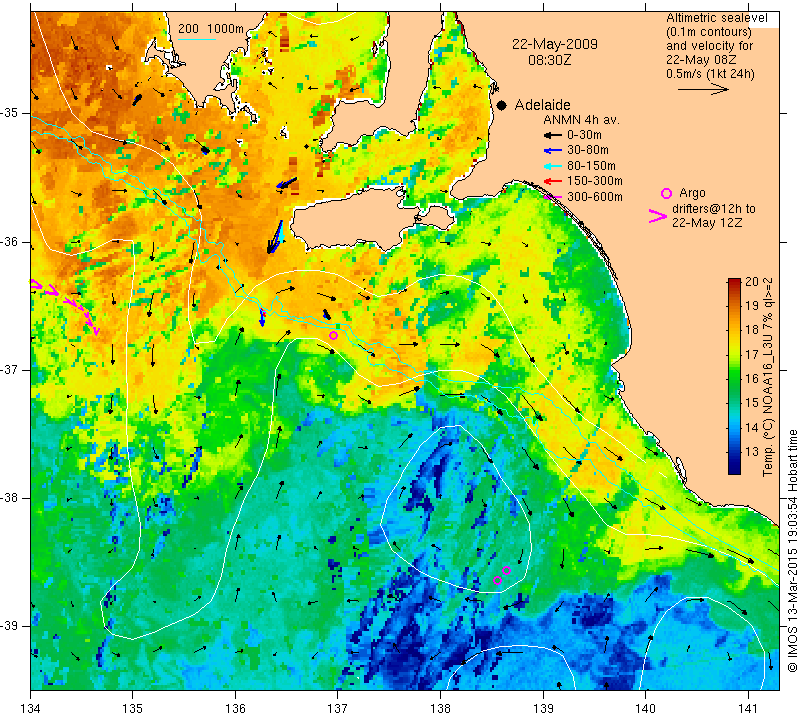
Task: Click the latitude axis label -39
Action: click(x=10, y=626)
